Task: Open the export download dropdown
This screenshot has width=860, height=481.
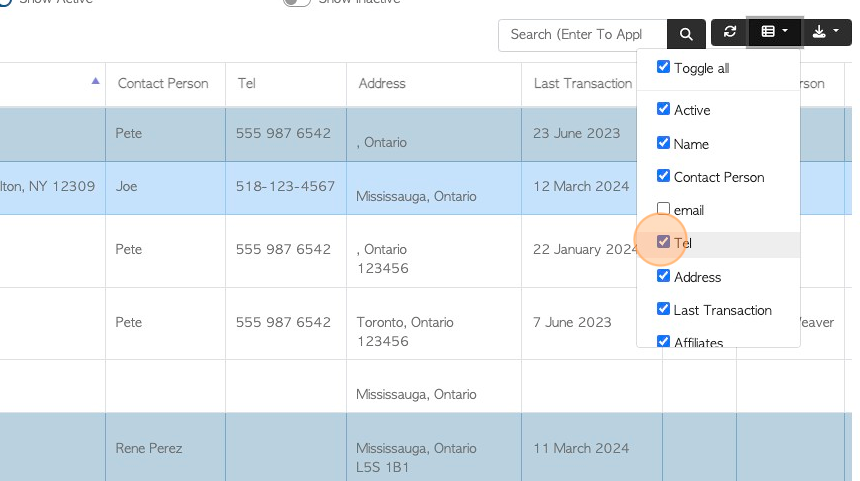Action: click(825, 32)
